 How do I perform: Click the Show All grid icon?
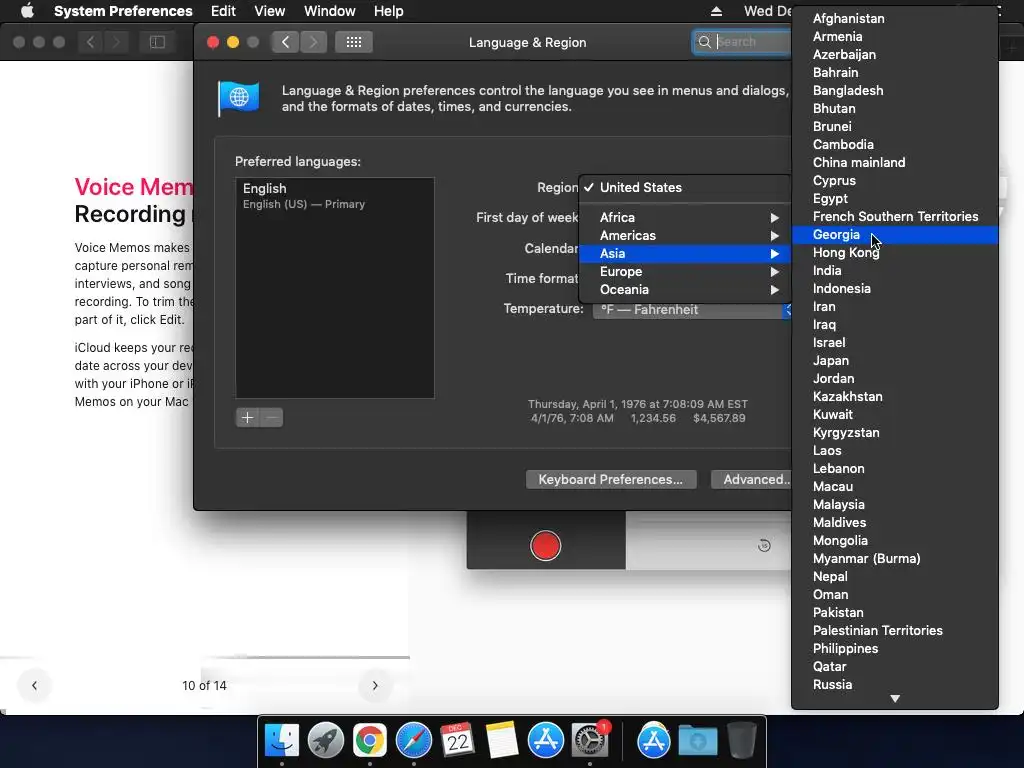coord(353,42)
